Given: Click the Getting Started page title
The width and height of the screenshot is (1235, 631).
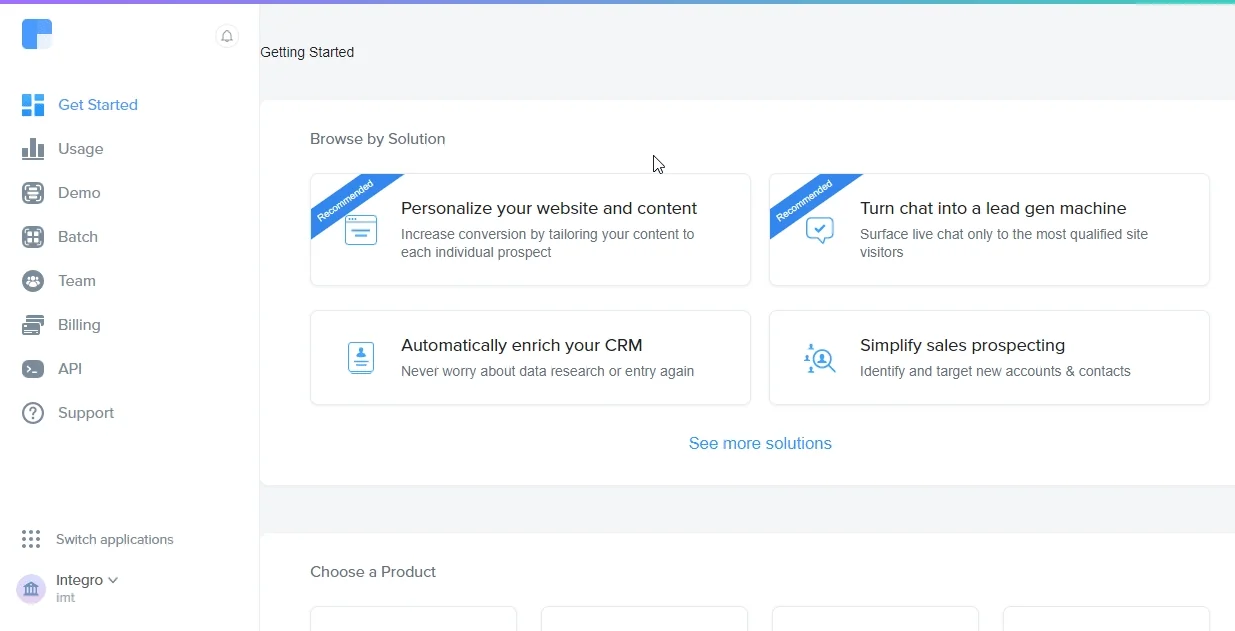Looking at the screenshot, I should click(307, 52).
